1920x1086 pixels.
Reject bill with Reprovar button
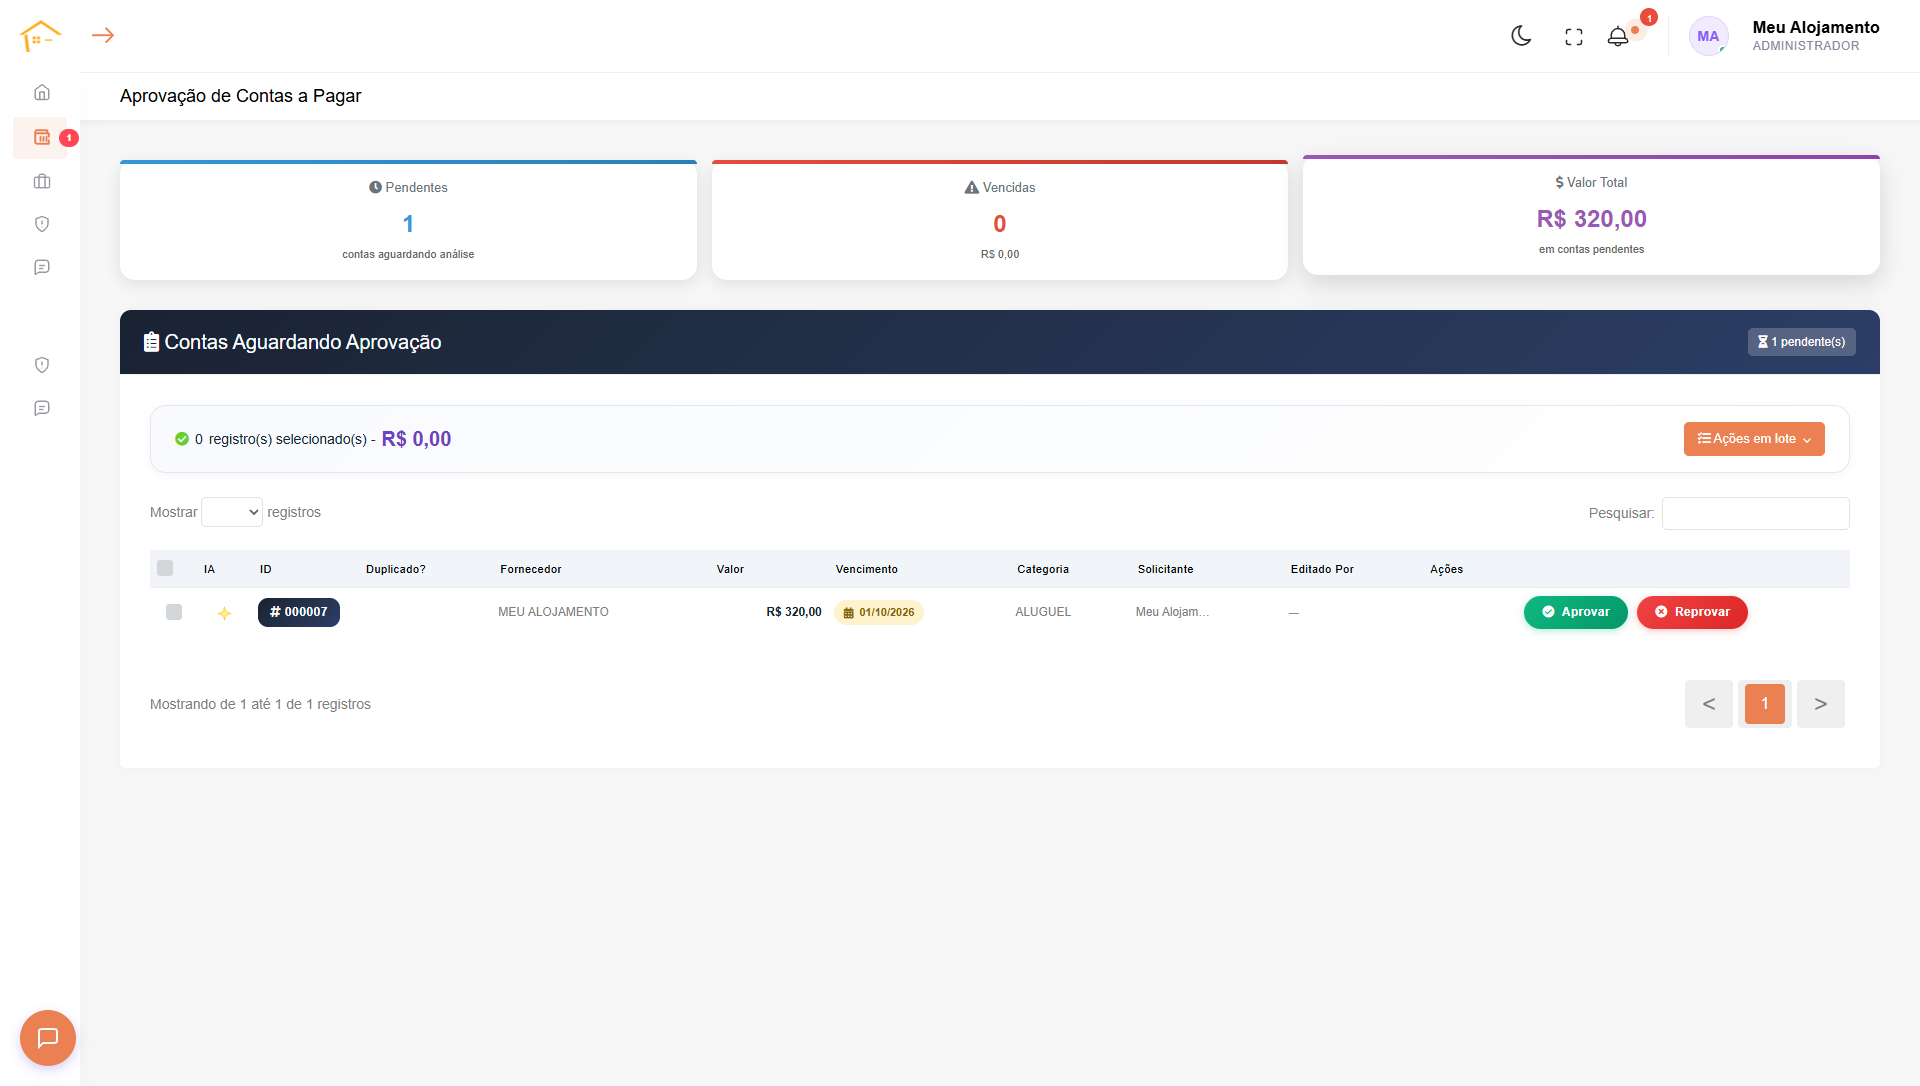coord(1692,612)
